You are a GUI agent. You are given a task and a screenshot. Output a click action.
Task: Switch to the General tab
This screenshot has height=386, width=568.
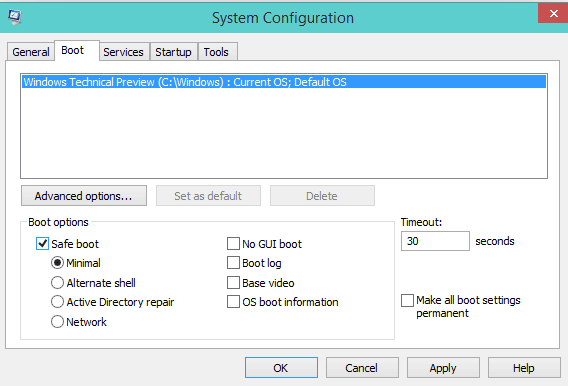(31, 52)
